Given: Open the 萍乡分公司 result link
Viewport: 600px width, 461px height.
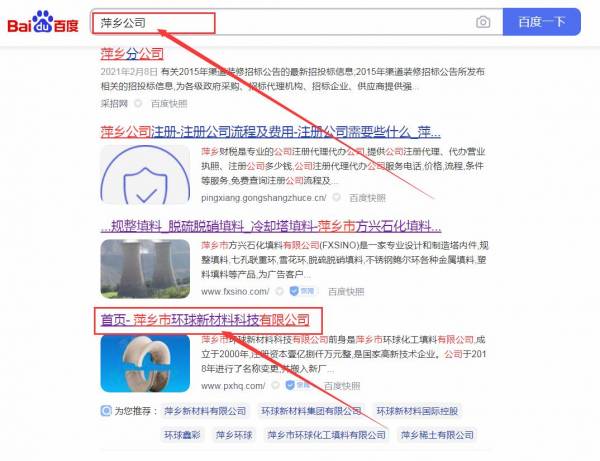Looking at the screenshot, I should coord(132,54).
